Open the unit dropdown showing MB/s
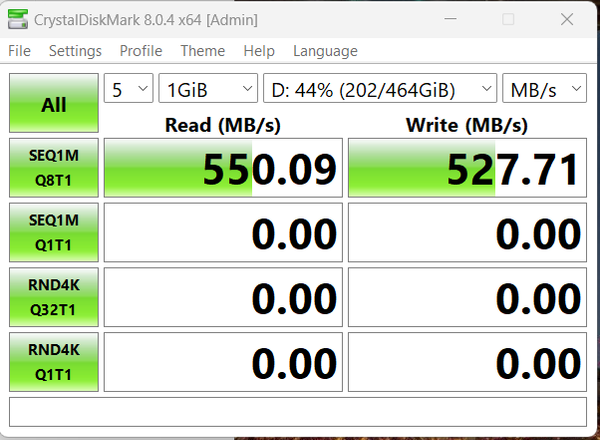600x440 pixels. coord(545,88)
